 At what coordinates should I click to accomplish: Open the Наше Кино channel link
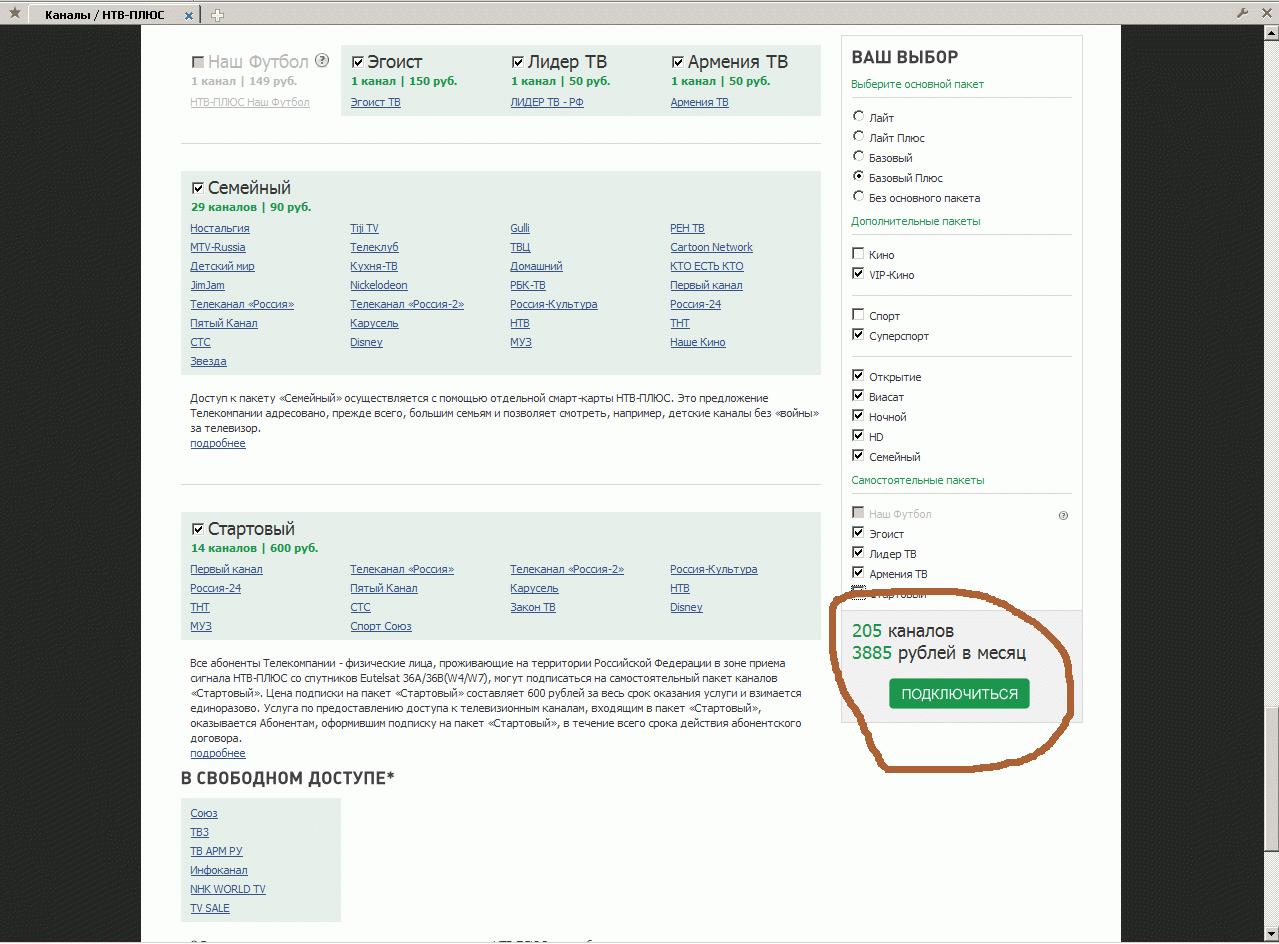click(x=698, y=342)
